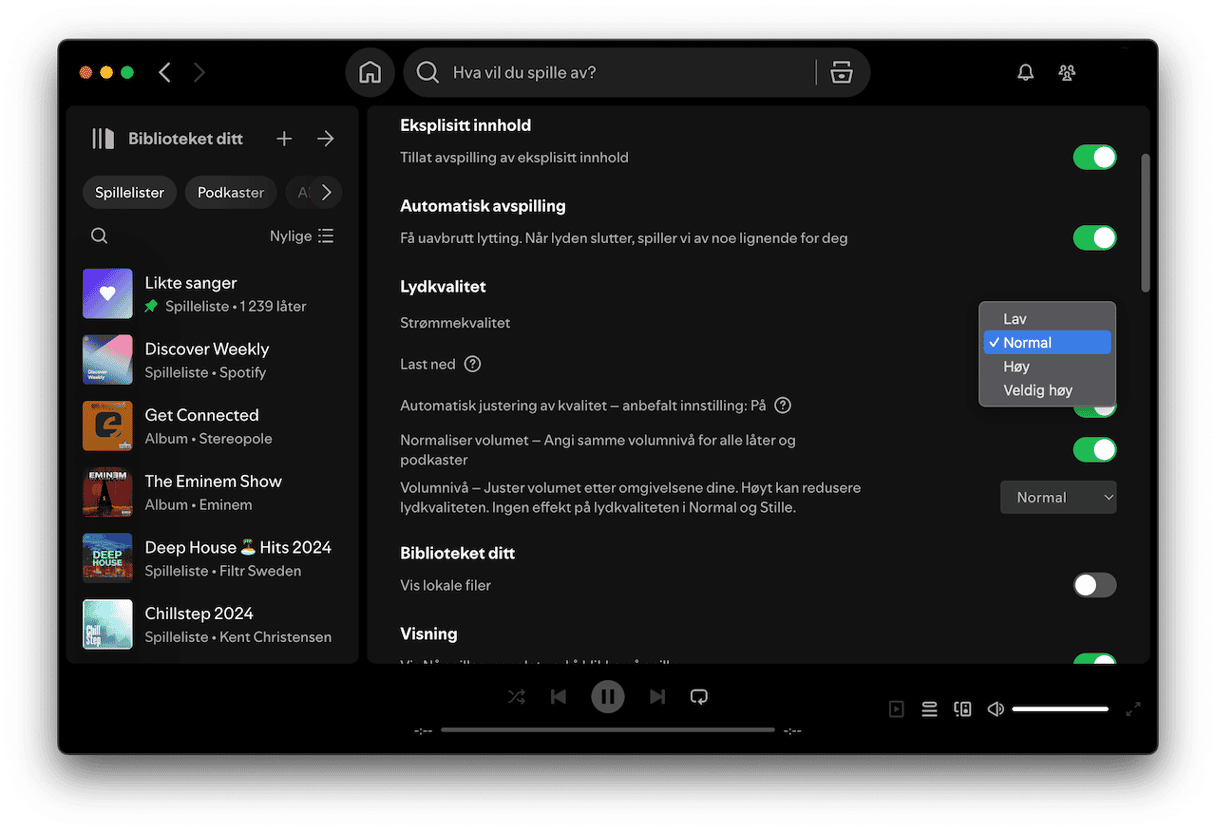
Task: Click the Discover Weekly cover art
Action: click(x=108, y=360)
